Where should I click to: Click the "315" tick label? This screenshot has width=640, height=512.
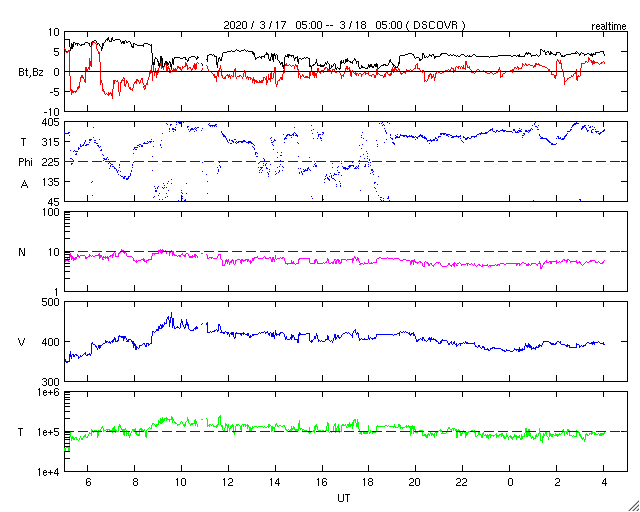coord(52,142)
